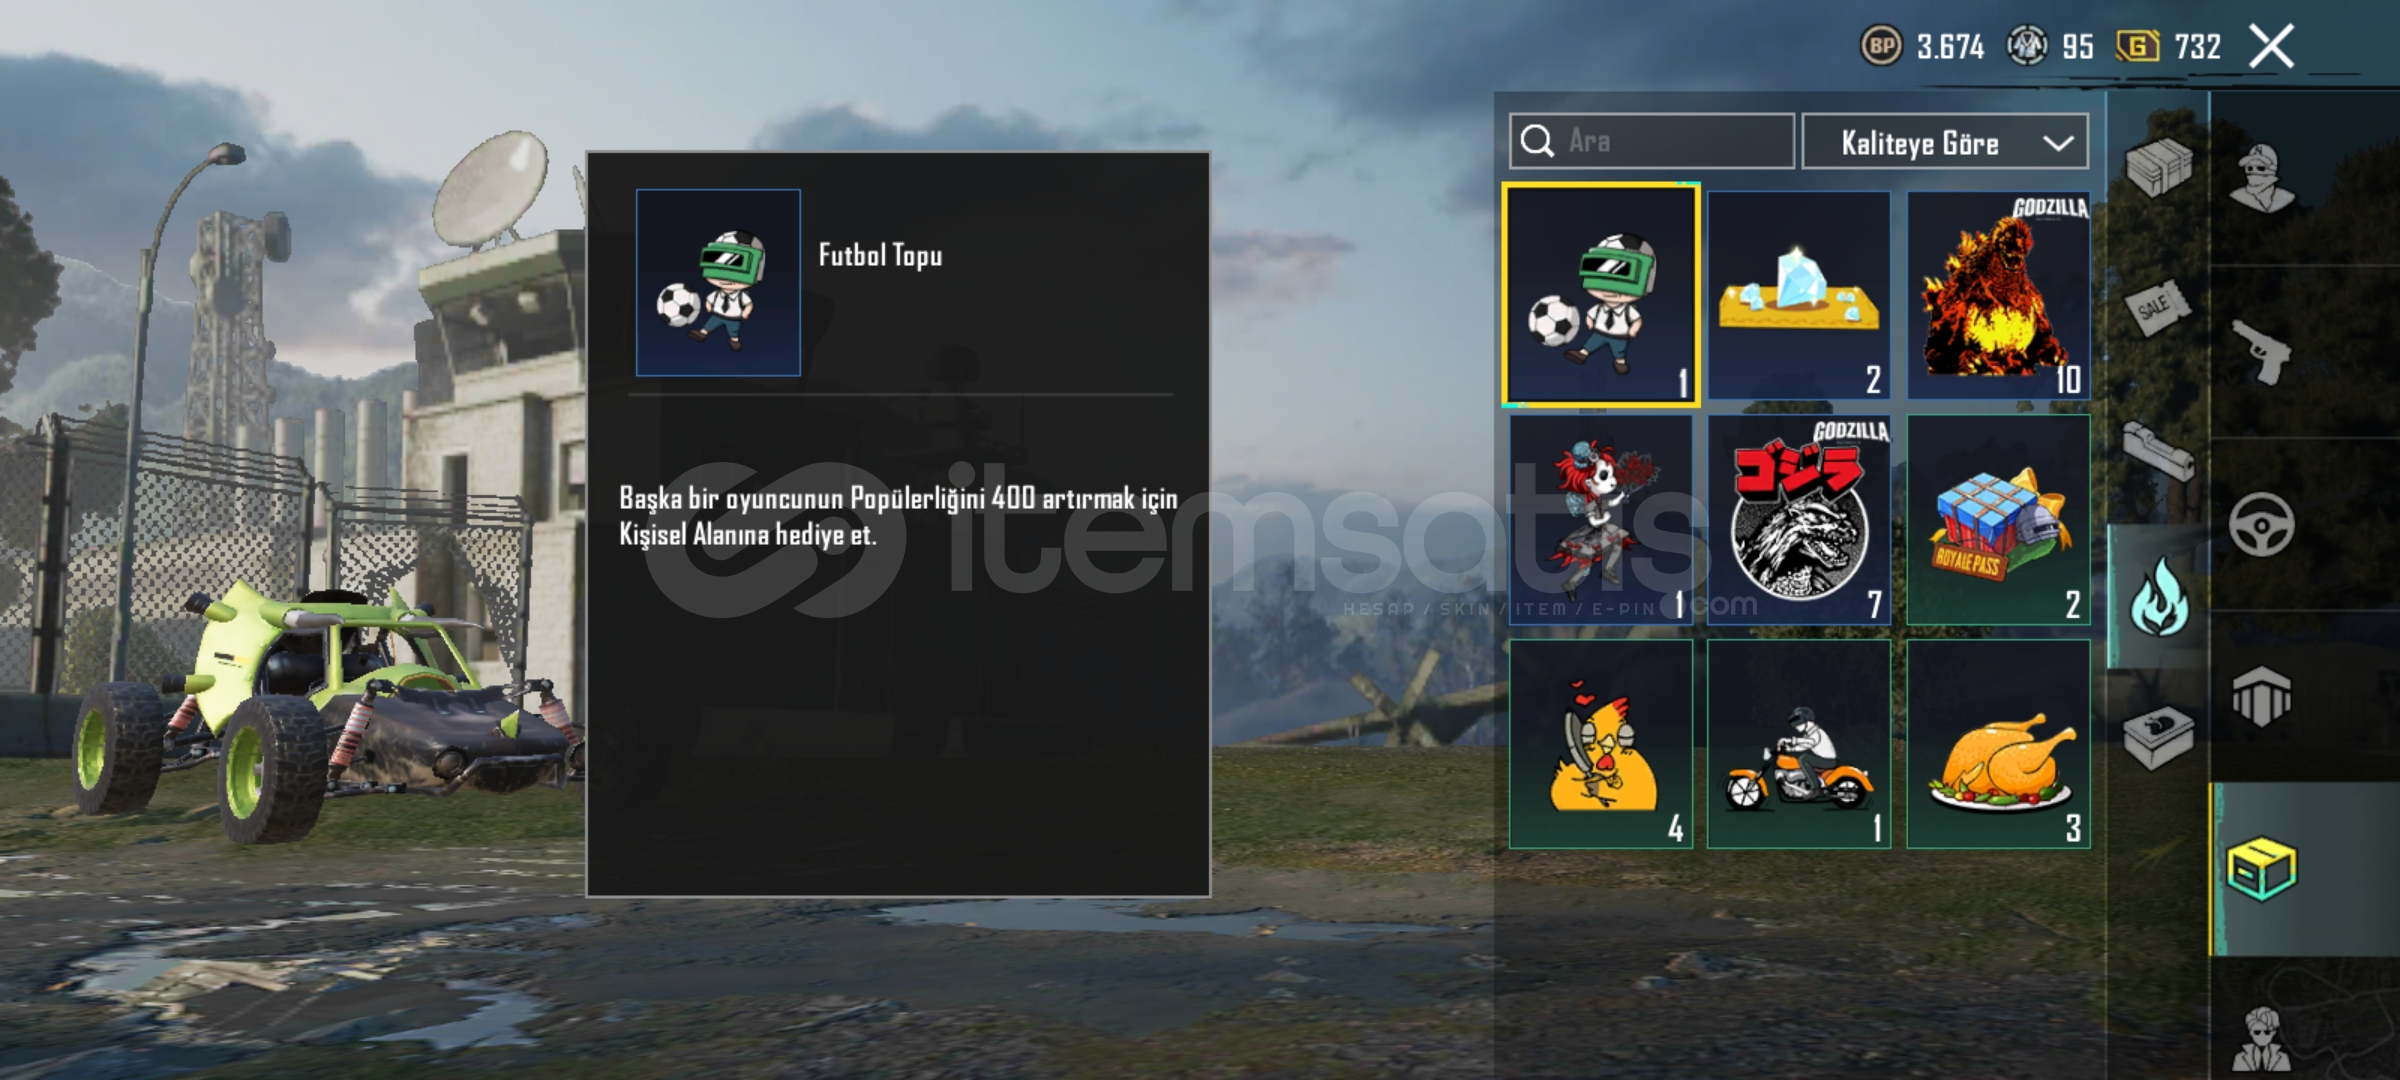2400x1080 pixels.
Task: Select the Futbol Topu soccer ball item
Action: pyautogui.click(x=1600, y=295)
